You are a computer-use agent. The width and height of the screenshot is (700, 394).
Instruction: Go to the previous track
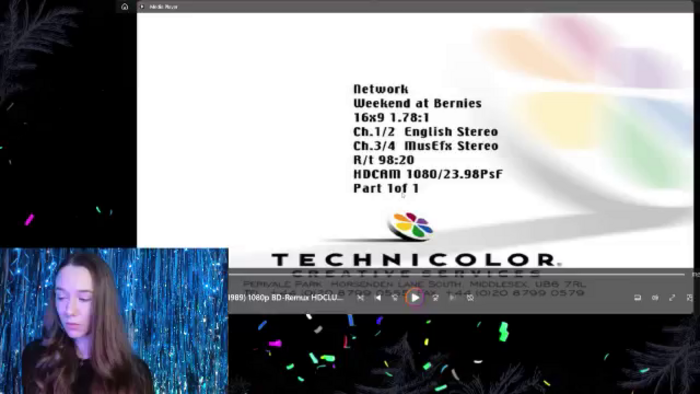click(x=378, y=298)
